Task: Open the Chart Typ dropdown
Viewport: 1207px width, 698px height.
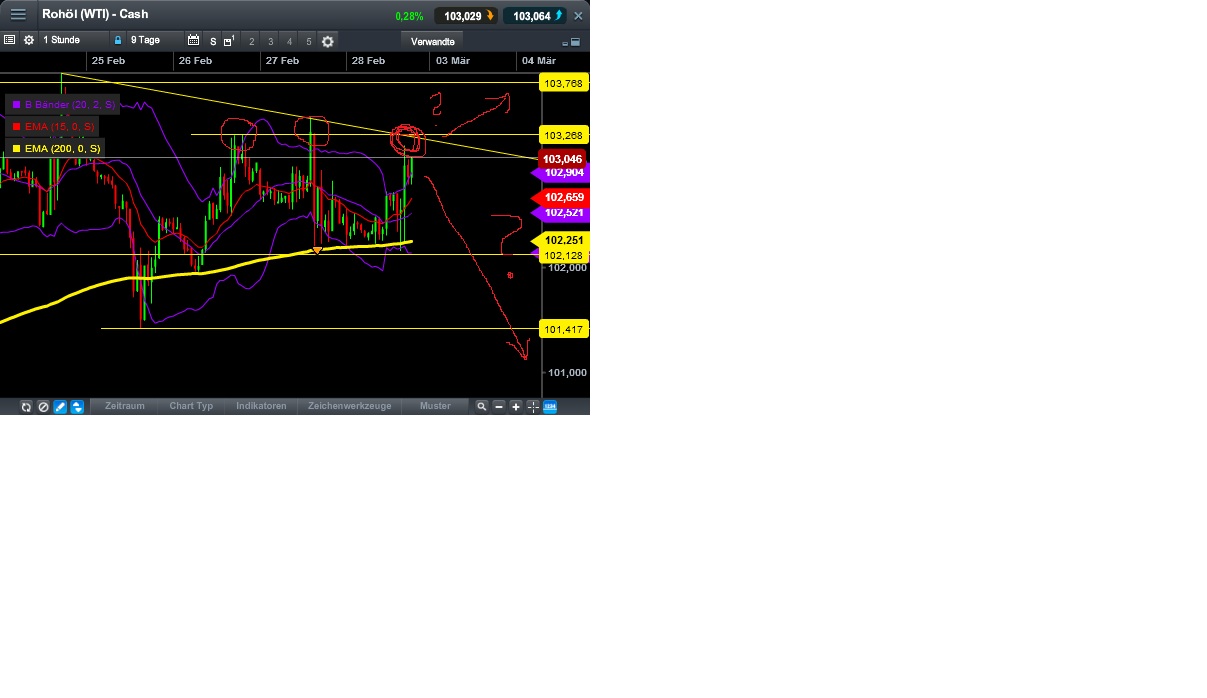Action: point(190,406)
